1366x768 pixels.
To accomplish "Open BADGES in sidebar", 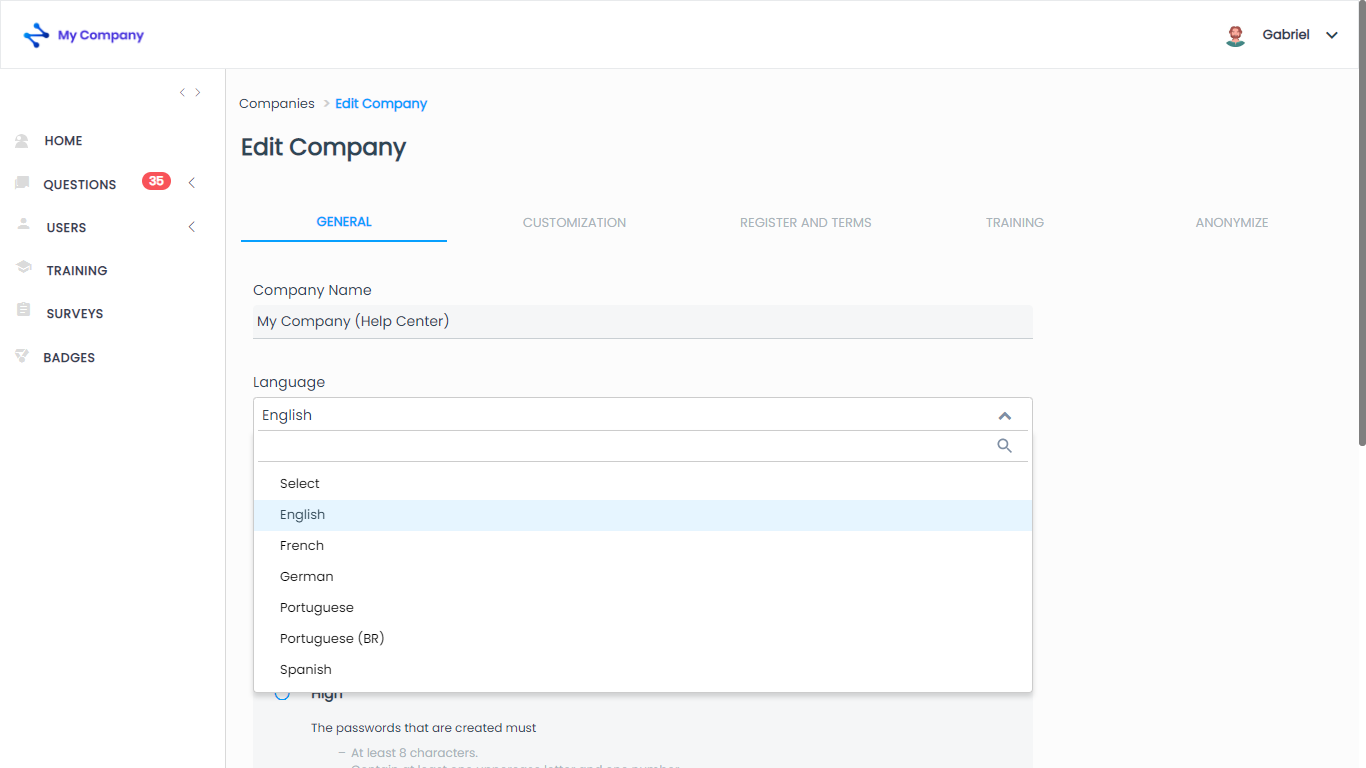I will click(69, 358).
